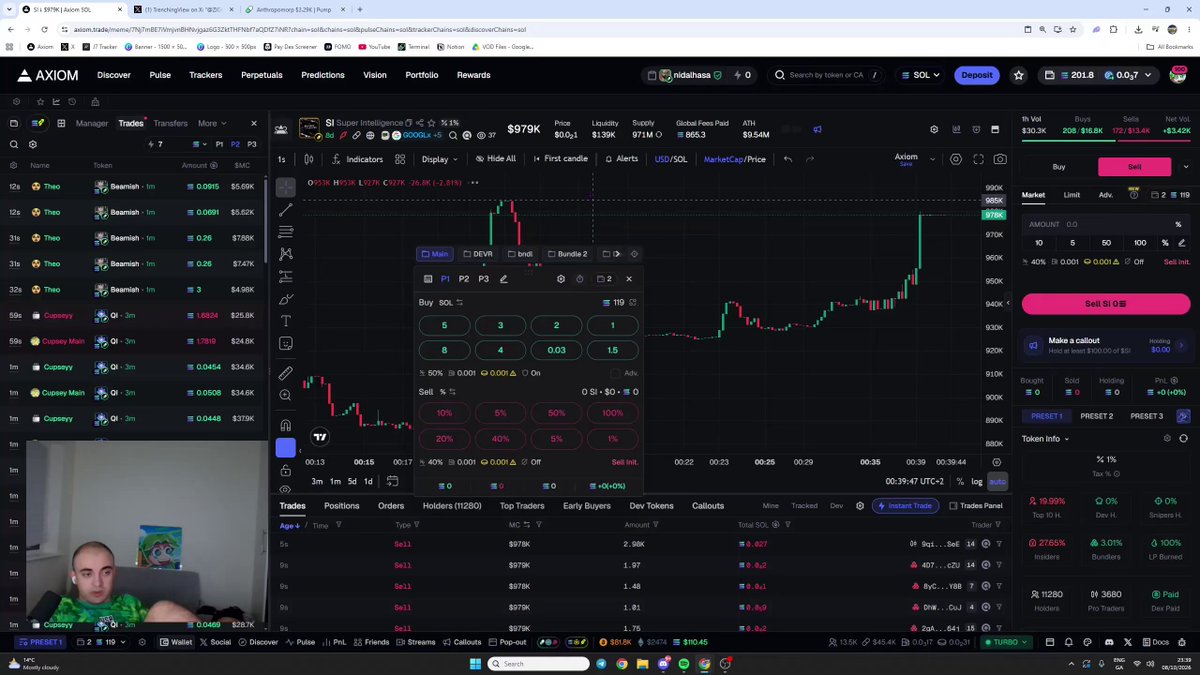
Task: Select the text annotation tool
Action: pyautogui.click(x=286, y=321)
